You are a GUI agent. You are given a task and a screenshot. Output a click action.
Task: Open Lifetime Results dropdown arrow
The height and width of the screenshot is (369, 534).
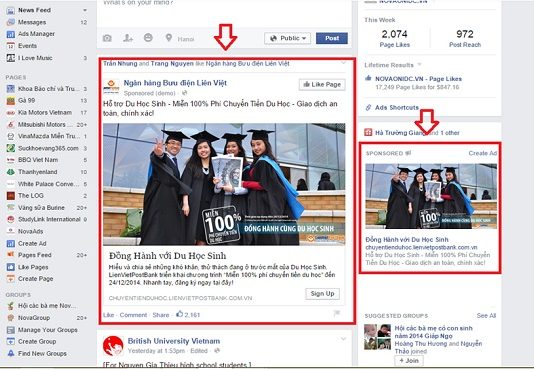click(420, 64)
